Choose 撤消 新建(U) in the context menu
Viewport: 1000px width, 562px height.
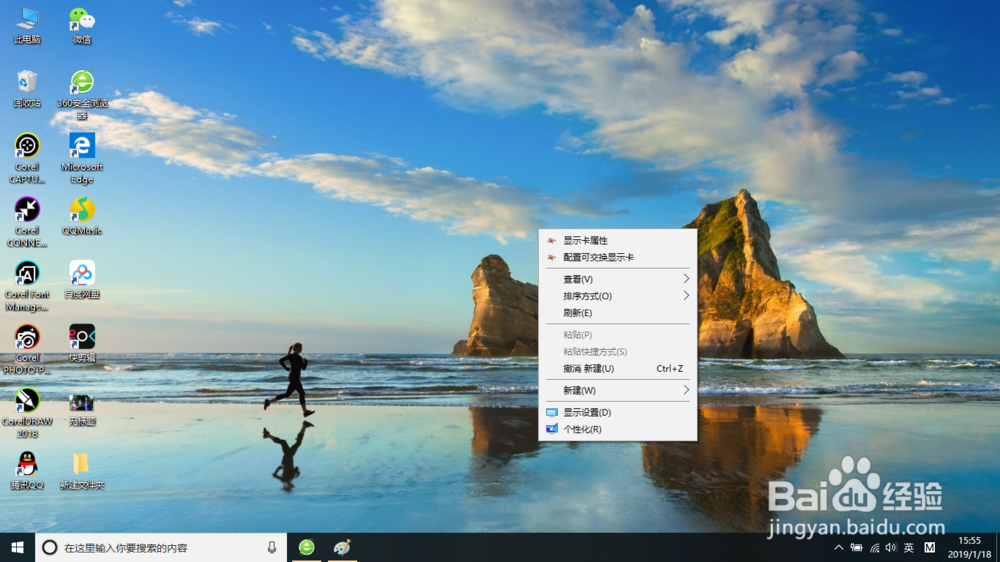[617, 368]
